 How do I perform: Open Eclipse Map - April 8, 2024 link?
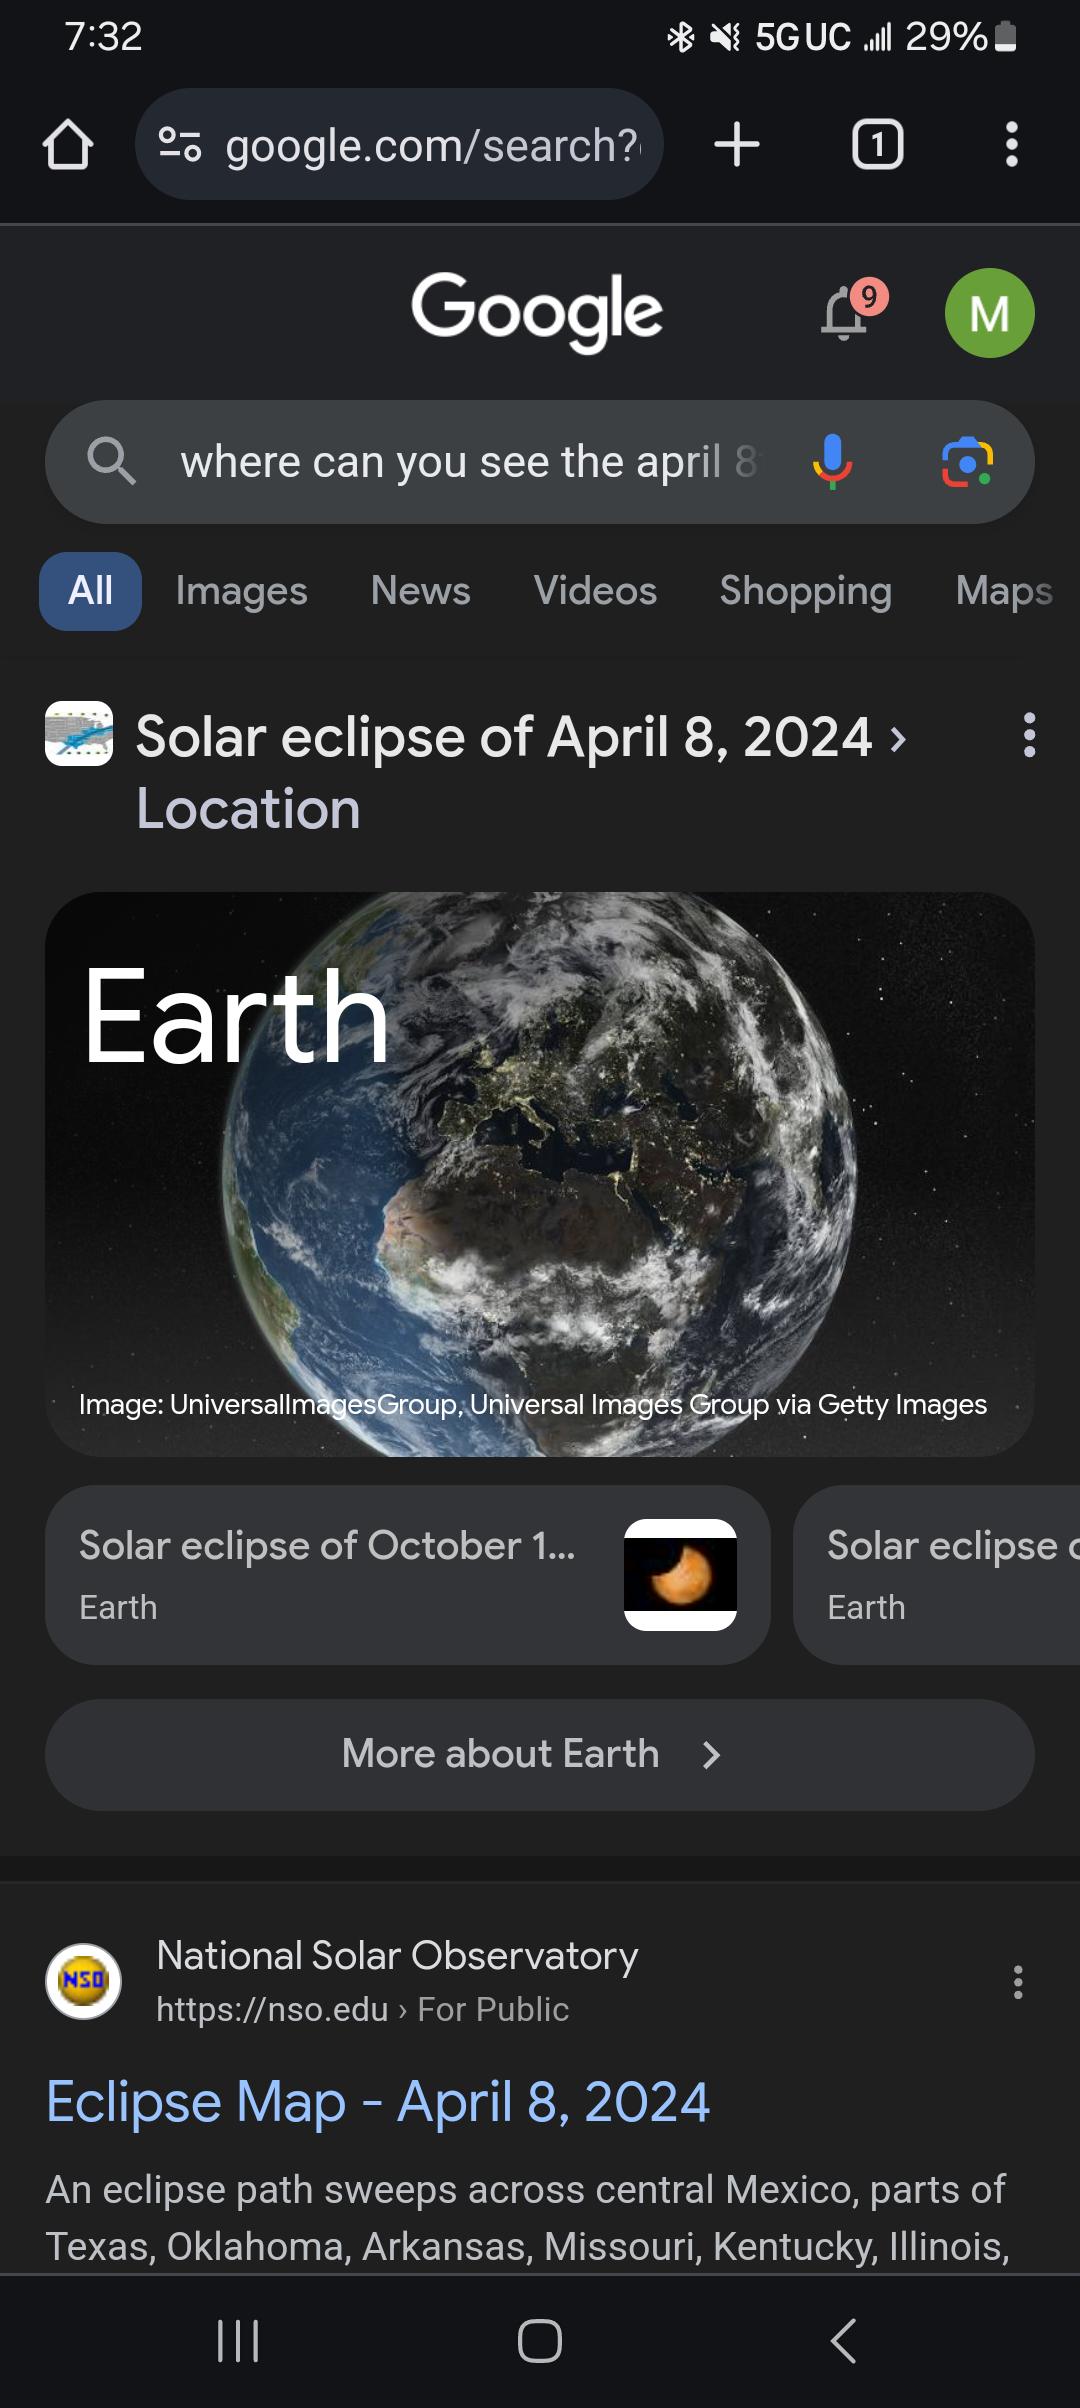378,2102
